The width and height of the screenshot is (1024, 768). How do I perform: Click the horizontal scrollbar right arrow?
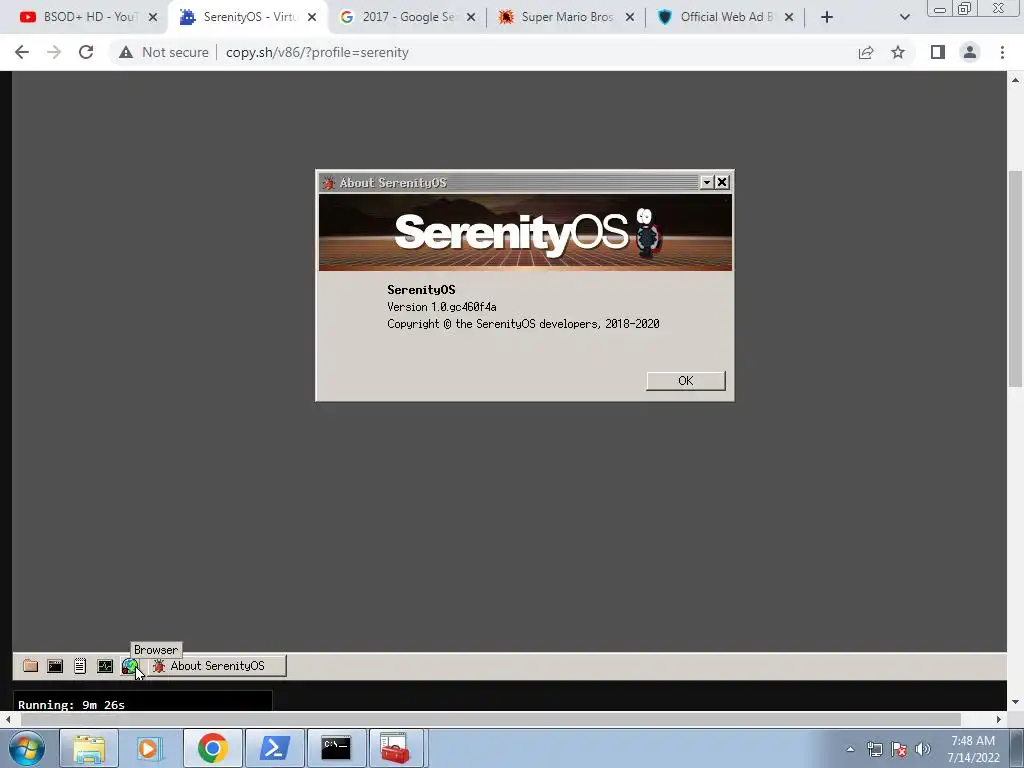tap(999, 719)
